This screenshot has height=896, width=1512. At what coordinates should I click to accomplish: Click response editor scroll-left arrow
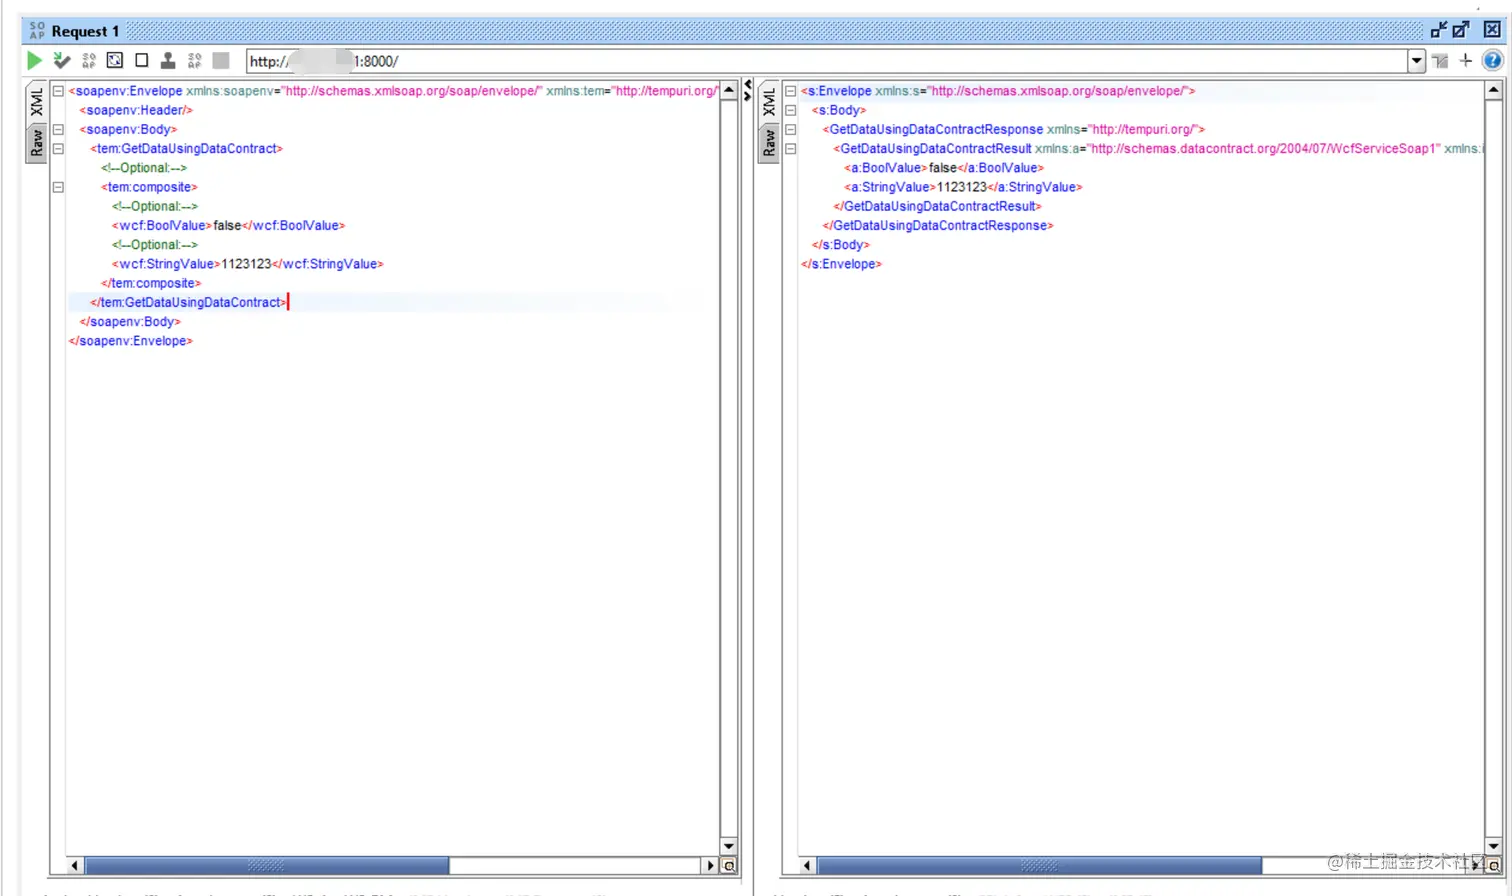click(808, 865)
